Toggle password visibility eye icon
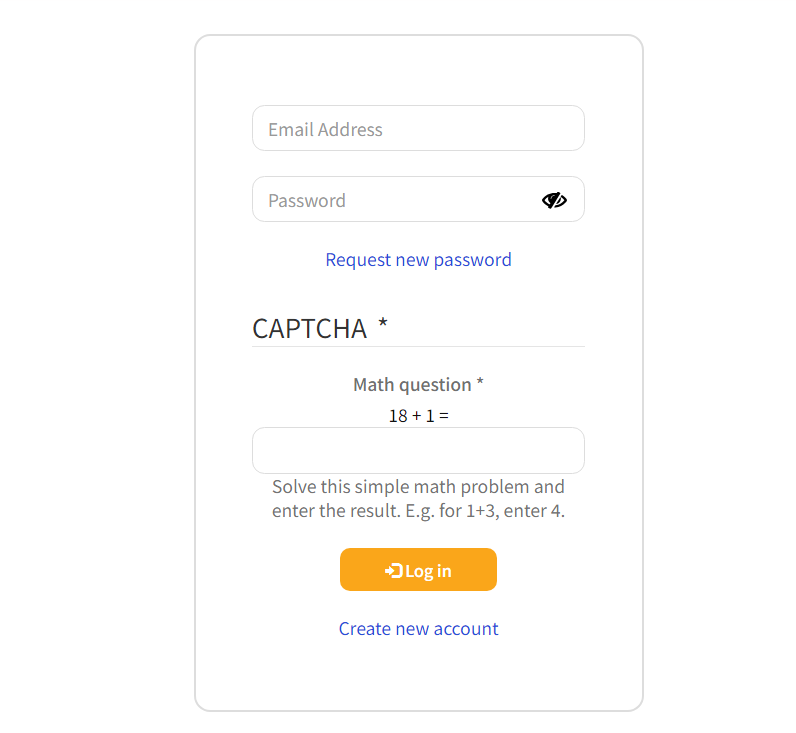 554,200
